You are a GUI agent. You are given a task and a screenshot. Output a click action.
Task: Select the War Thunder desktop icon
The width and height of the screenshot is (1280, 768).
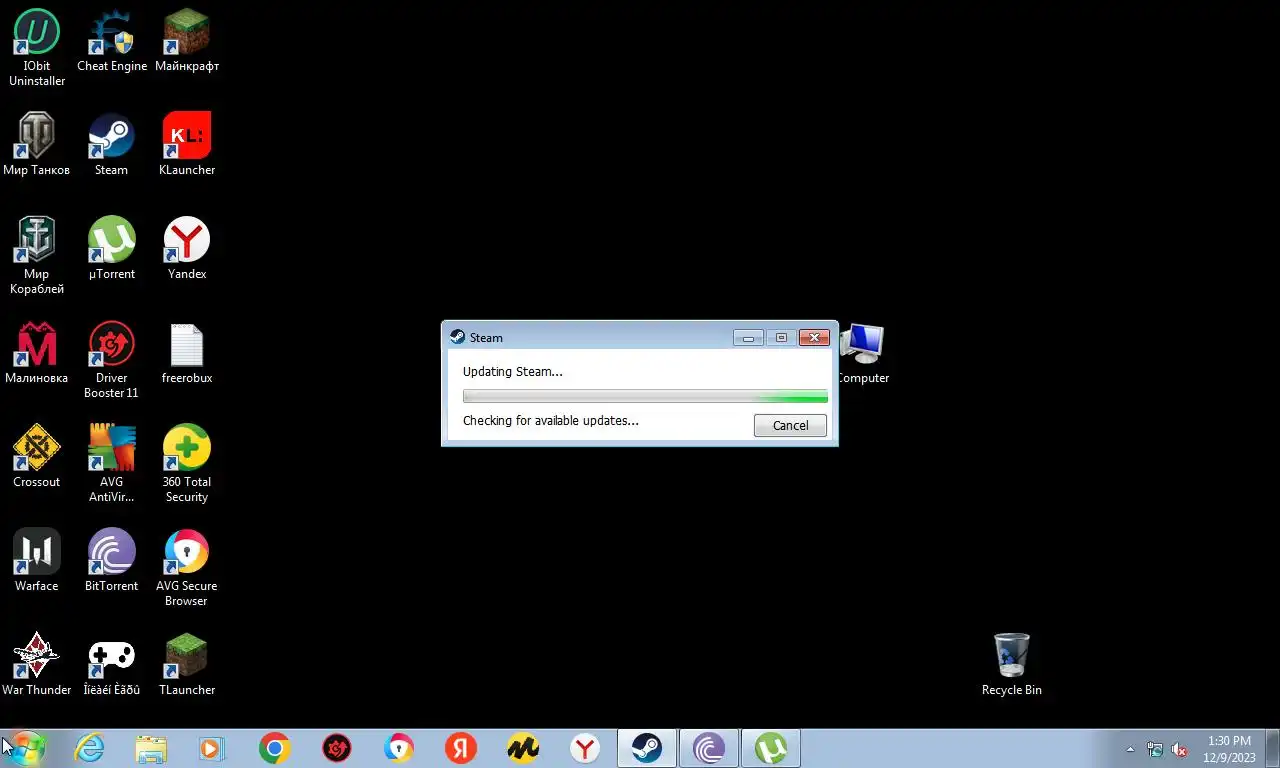tap(37, 664)
